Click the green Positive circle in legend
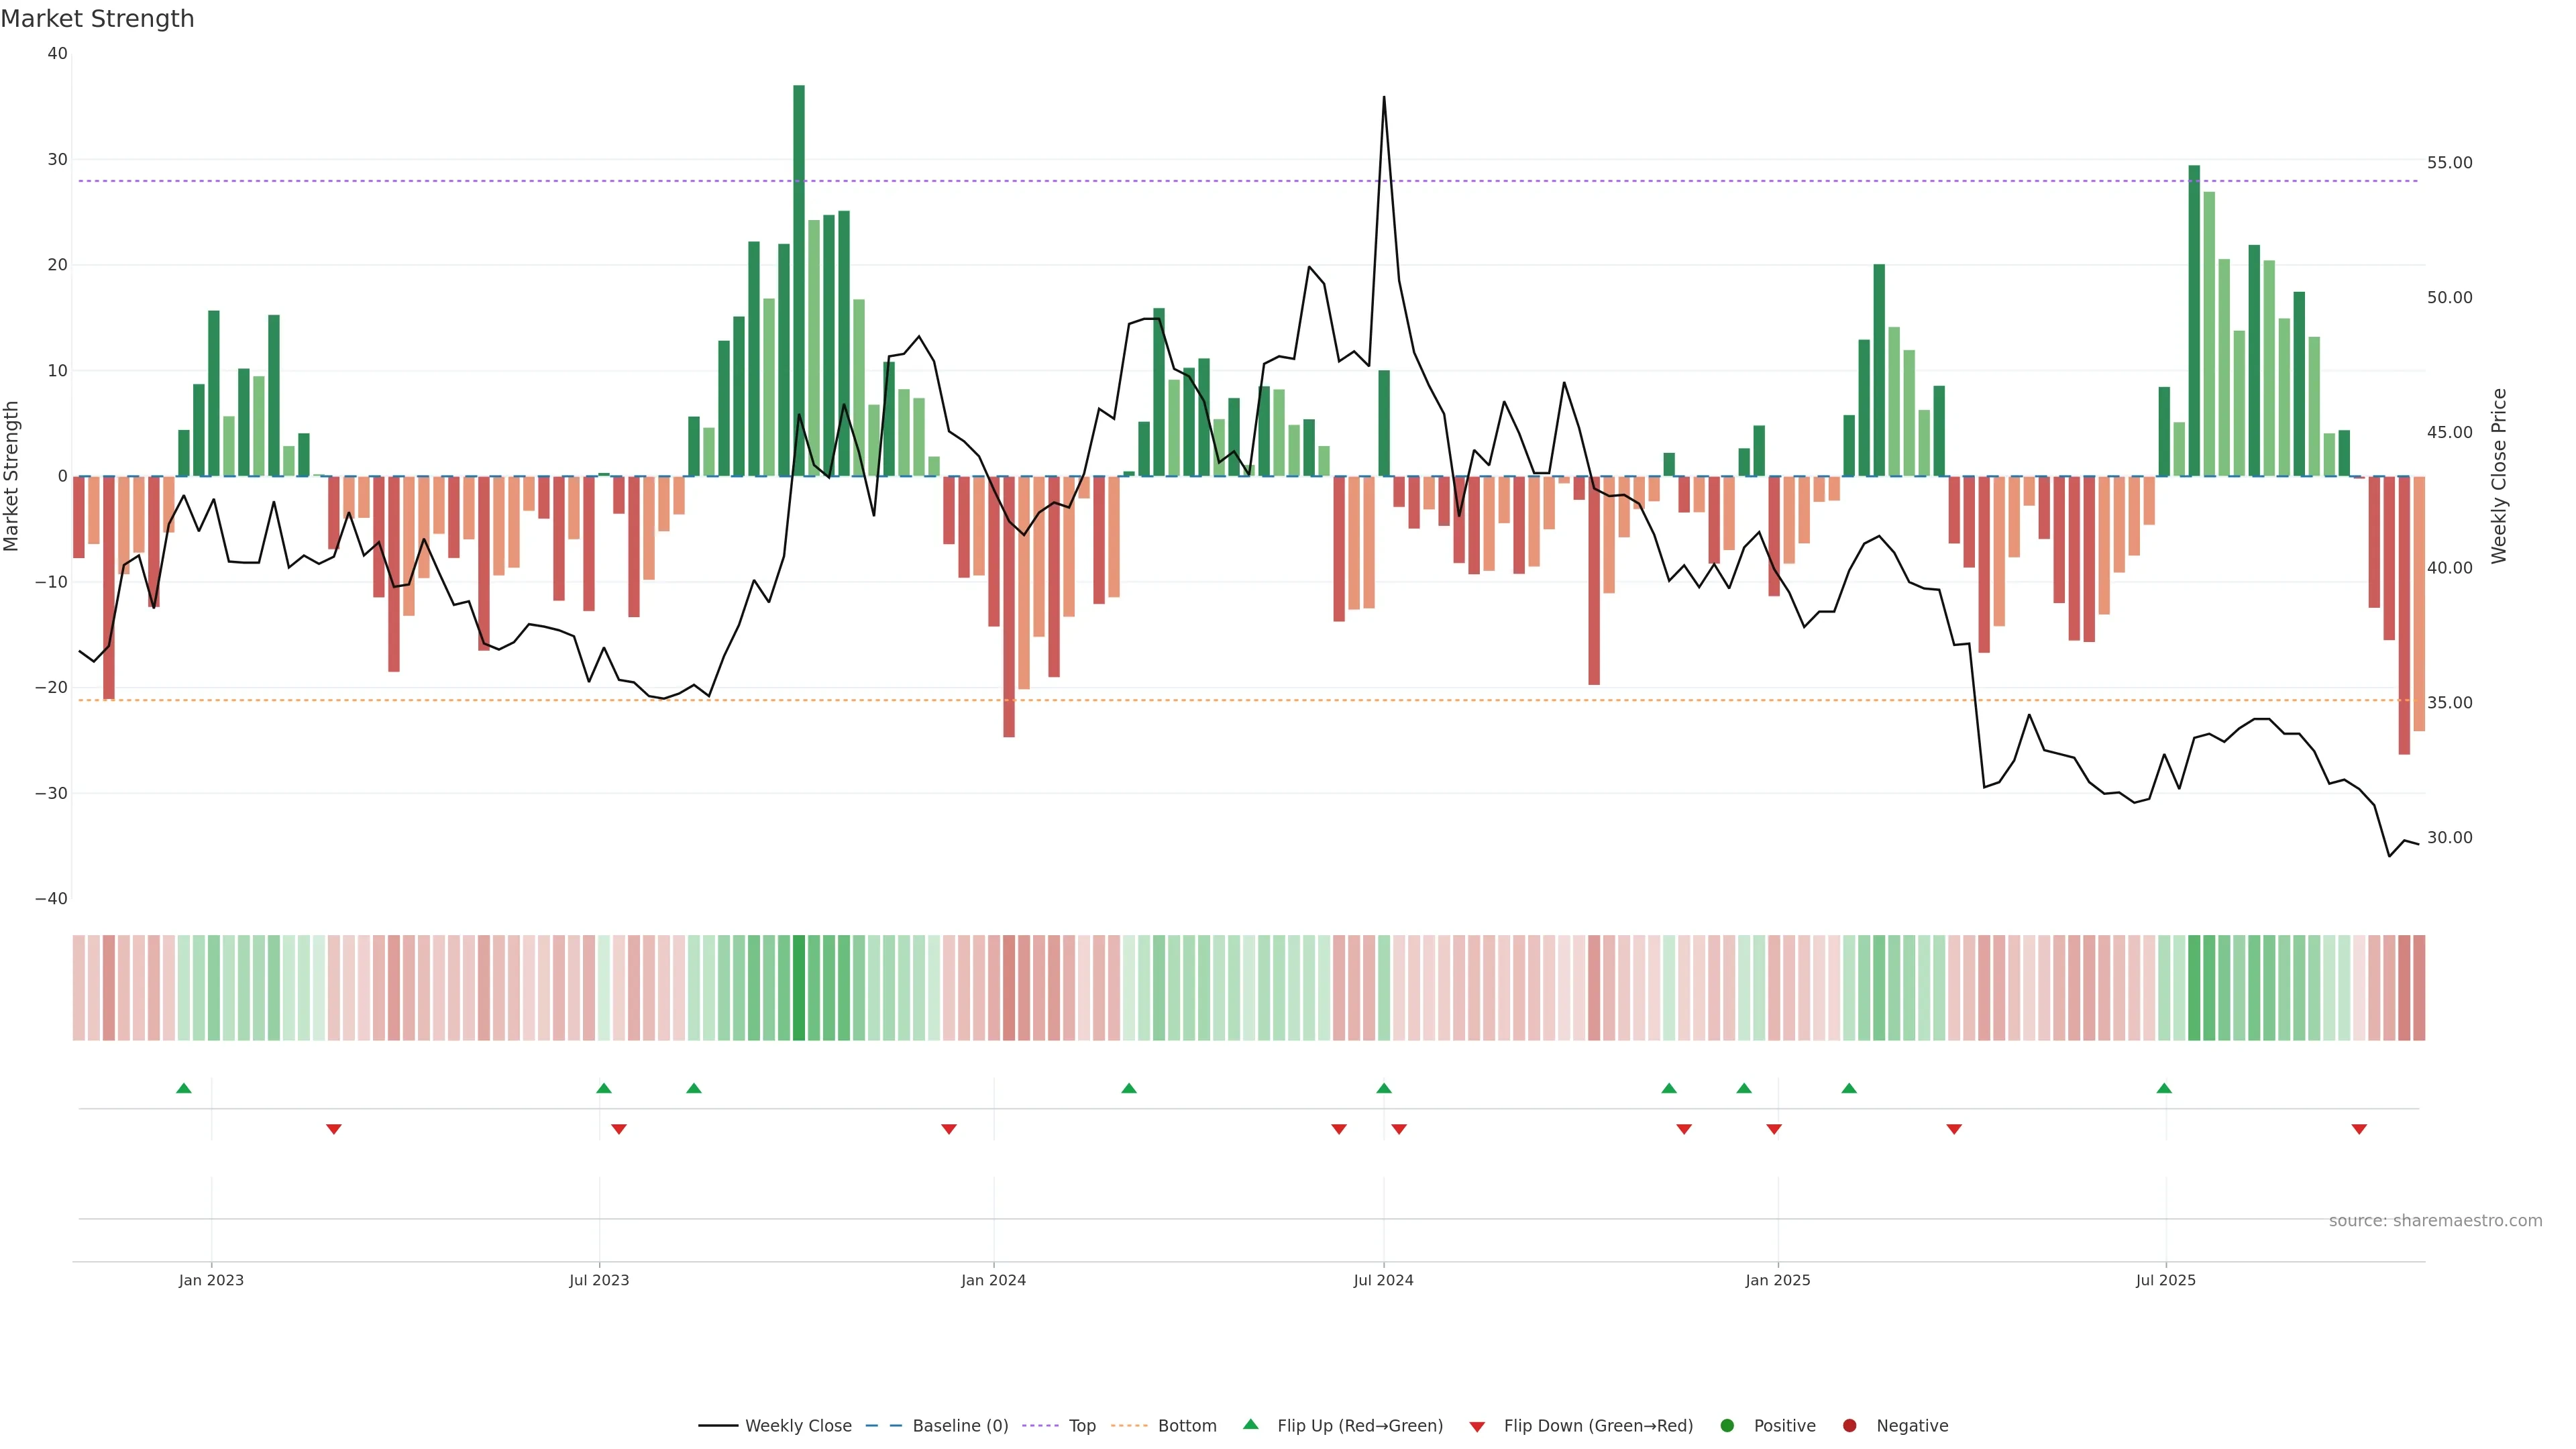Screen dimensions: 2576x1449 pyautogui.click(x=1727, y=1425)
